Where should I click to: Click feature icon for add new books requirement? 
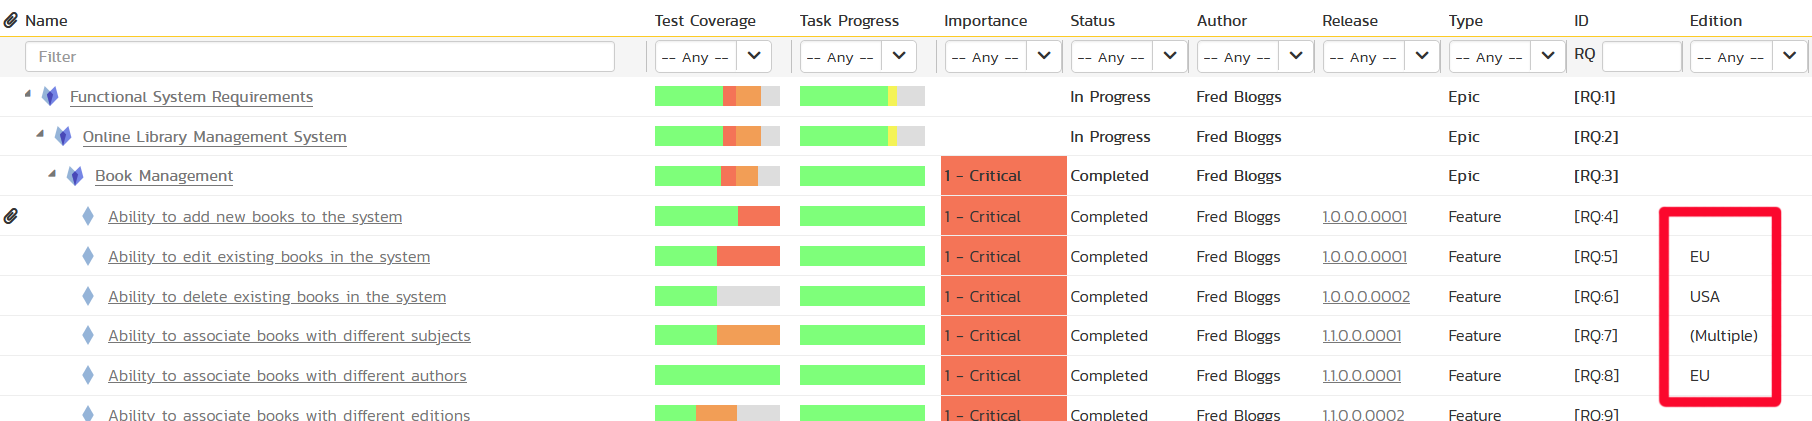pos(88,216)
